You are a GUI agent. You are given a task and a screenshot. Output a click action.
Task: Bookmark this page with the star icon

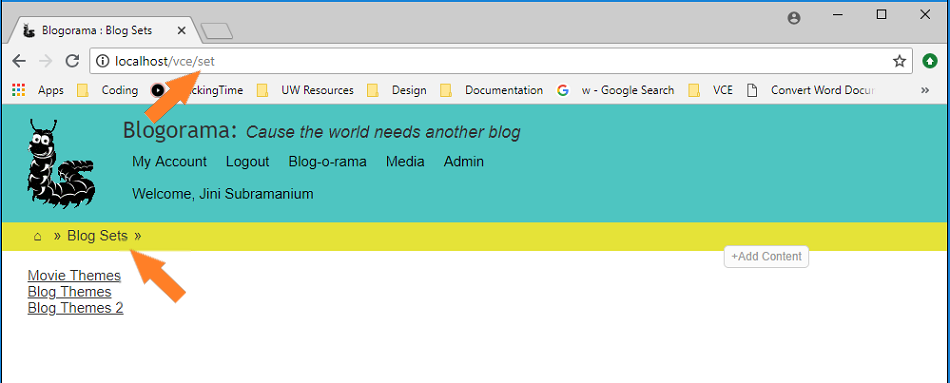[899, 61]
